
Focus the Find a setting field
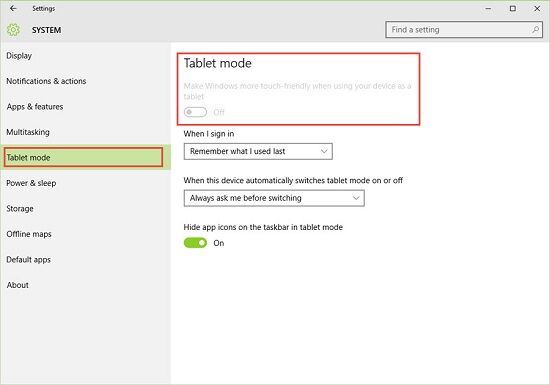464,30
